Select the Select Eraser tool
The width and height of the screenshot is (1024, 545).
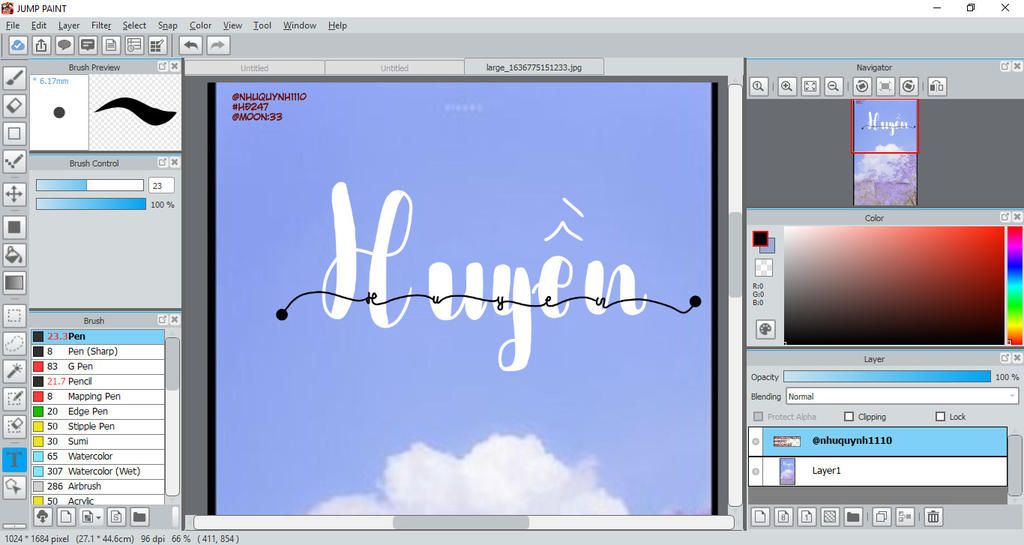point(14,426)
